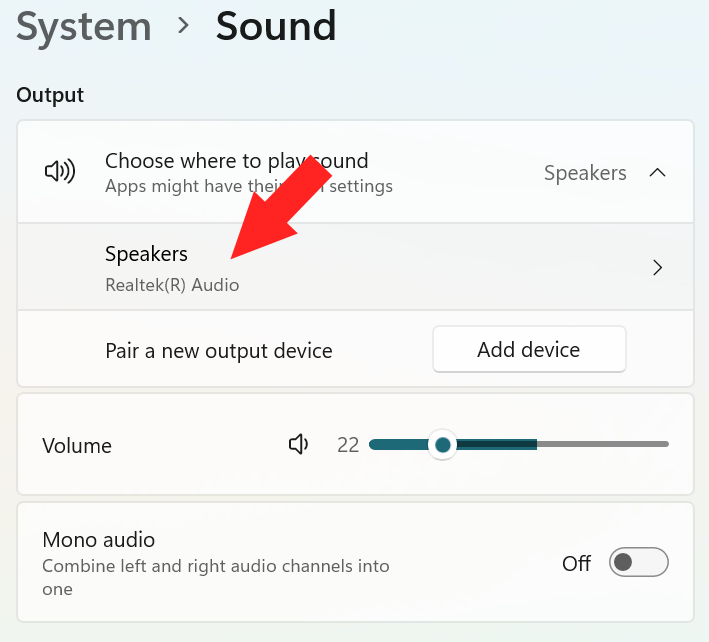Click the Speakers dropdown value label
Screen dimensions: 709x642
click(585, 173)
